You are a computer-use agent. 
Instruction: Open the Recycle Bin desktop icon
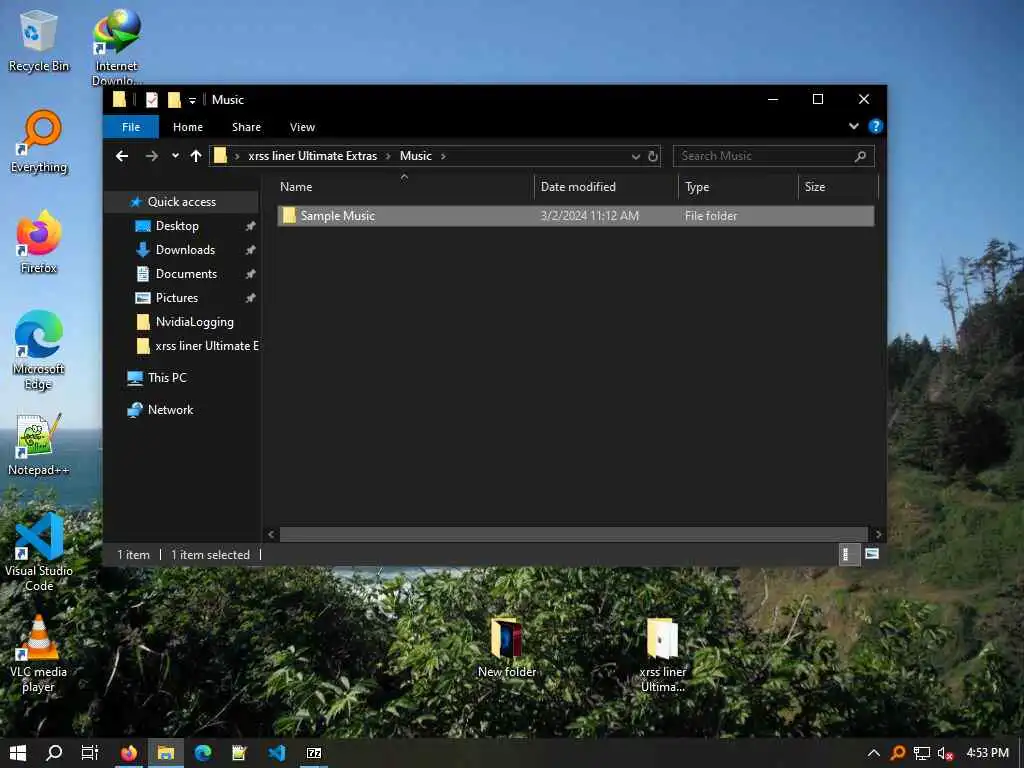coord(39,41)
